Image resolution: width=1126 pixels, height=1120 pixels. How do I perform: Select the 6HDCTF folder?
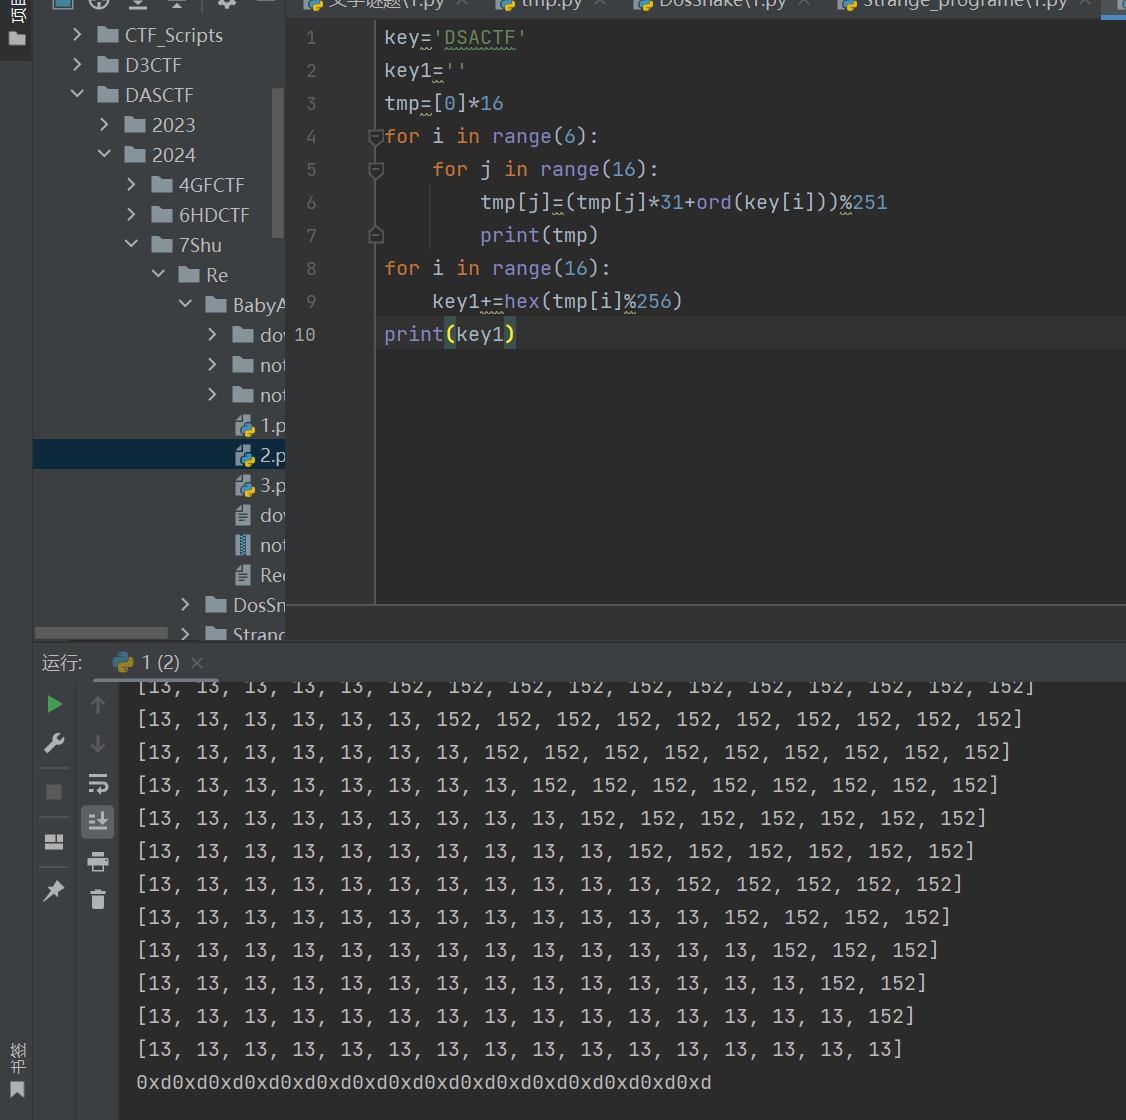point(214,215)
